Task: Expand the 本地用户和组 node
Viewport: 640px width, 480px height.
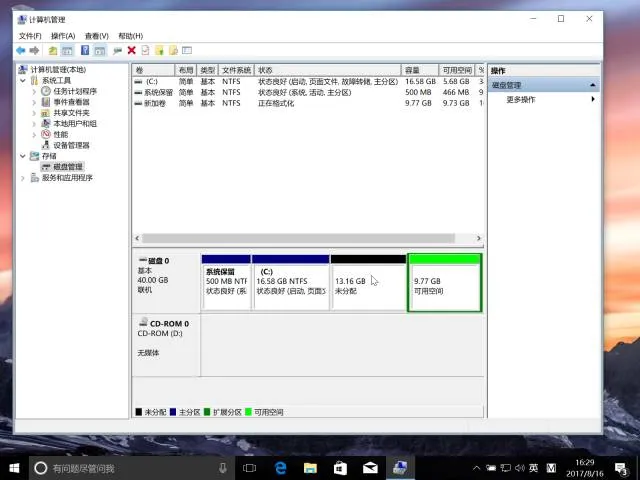Action: tap(34, 124)
